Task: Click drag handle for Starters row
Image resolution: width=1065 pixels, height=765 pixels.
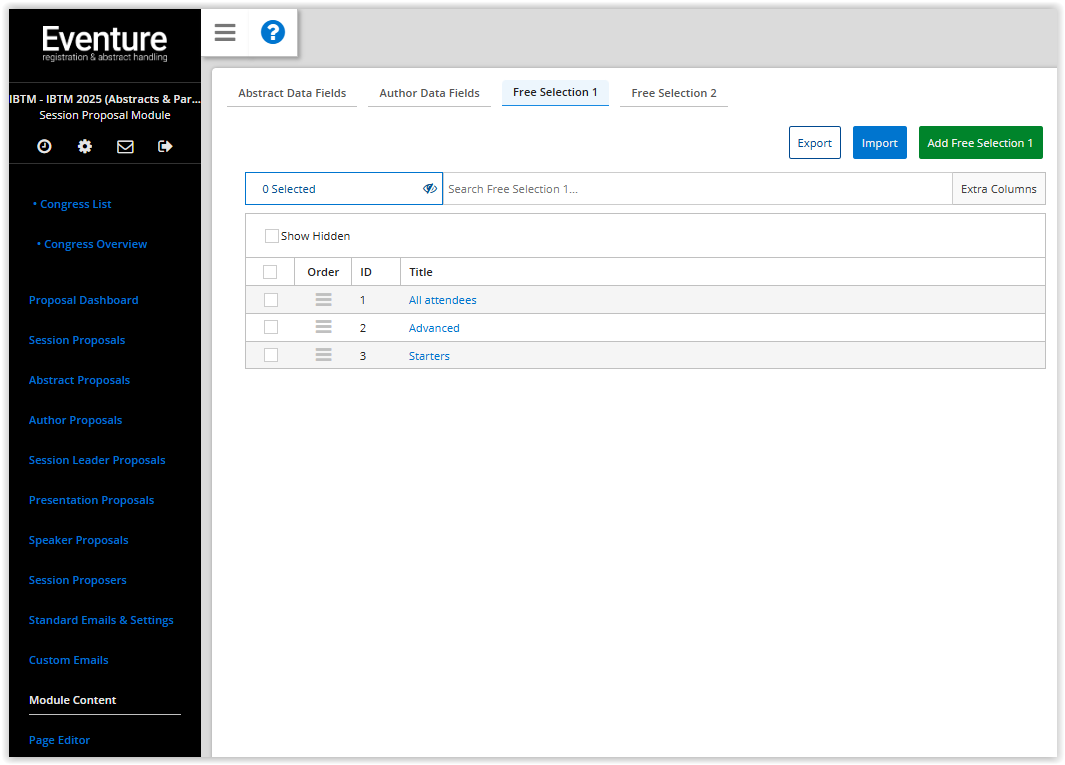Action: click(323, 355)
